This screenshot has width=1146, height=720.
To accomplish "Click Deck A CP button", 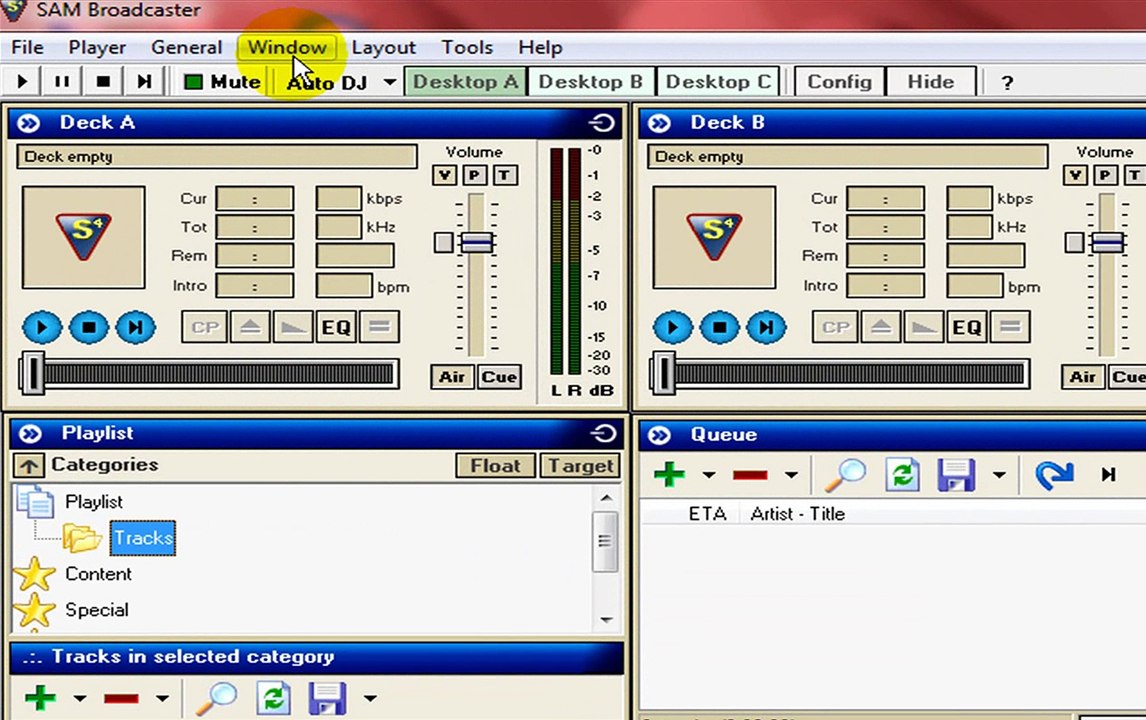I will 204,327.
